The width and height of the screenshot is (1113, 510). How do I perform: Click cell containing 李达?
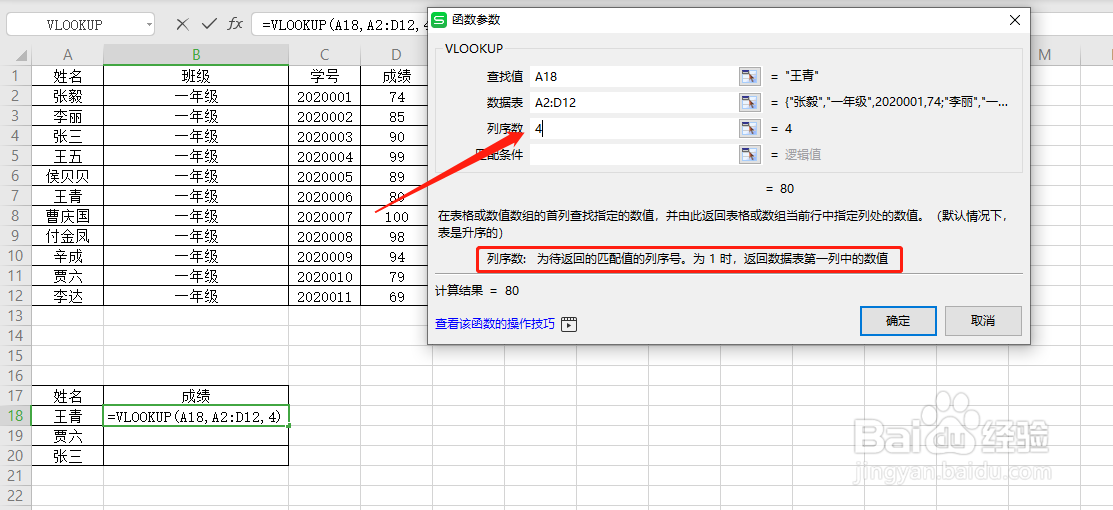pyautogui.click(x=67, y=296)
